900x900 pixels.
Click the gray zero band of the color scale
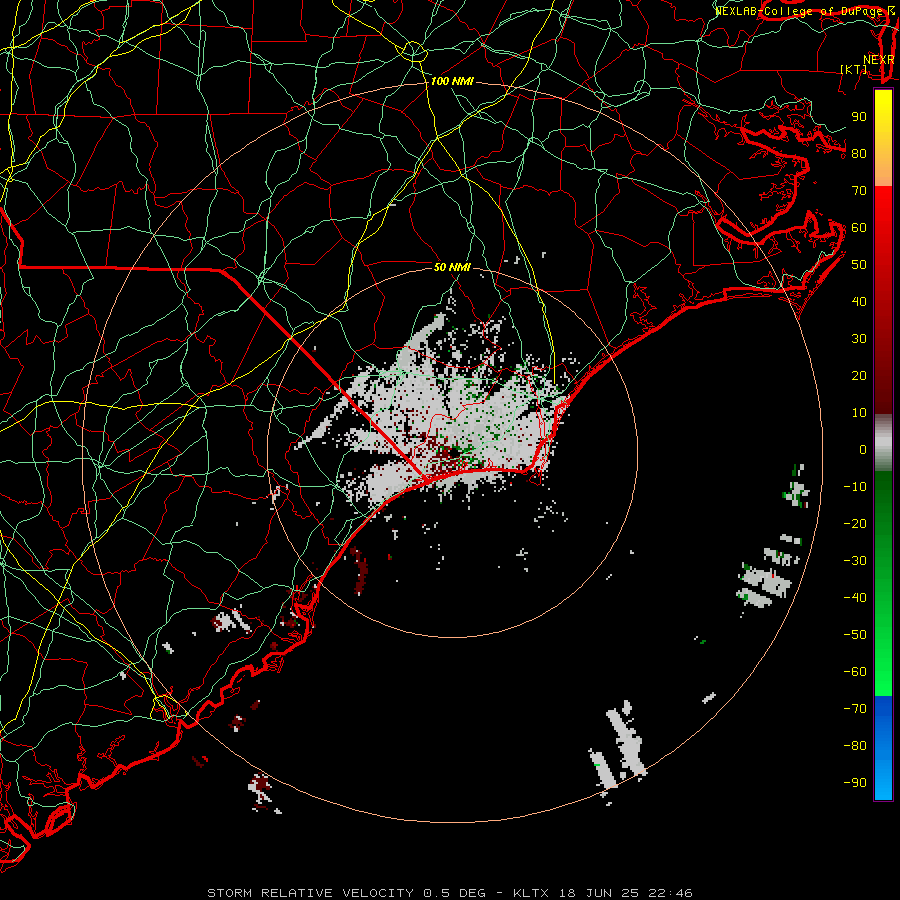point(883,443)
